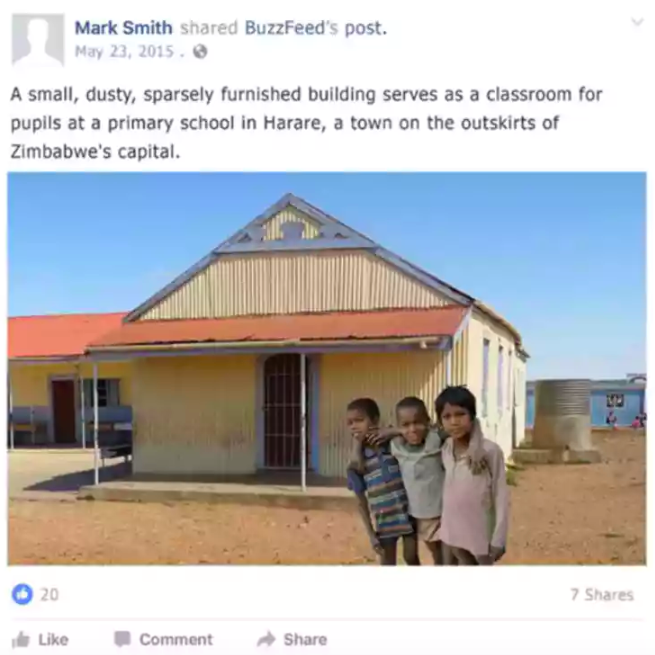Click the Comment button text

(176, 639)
